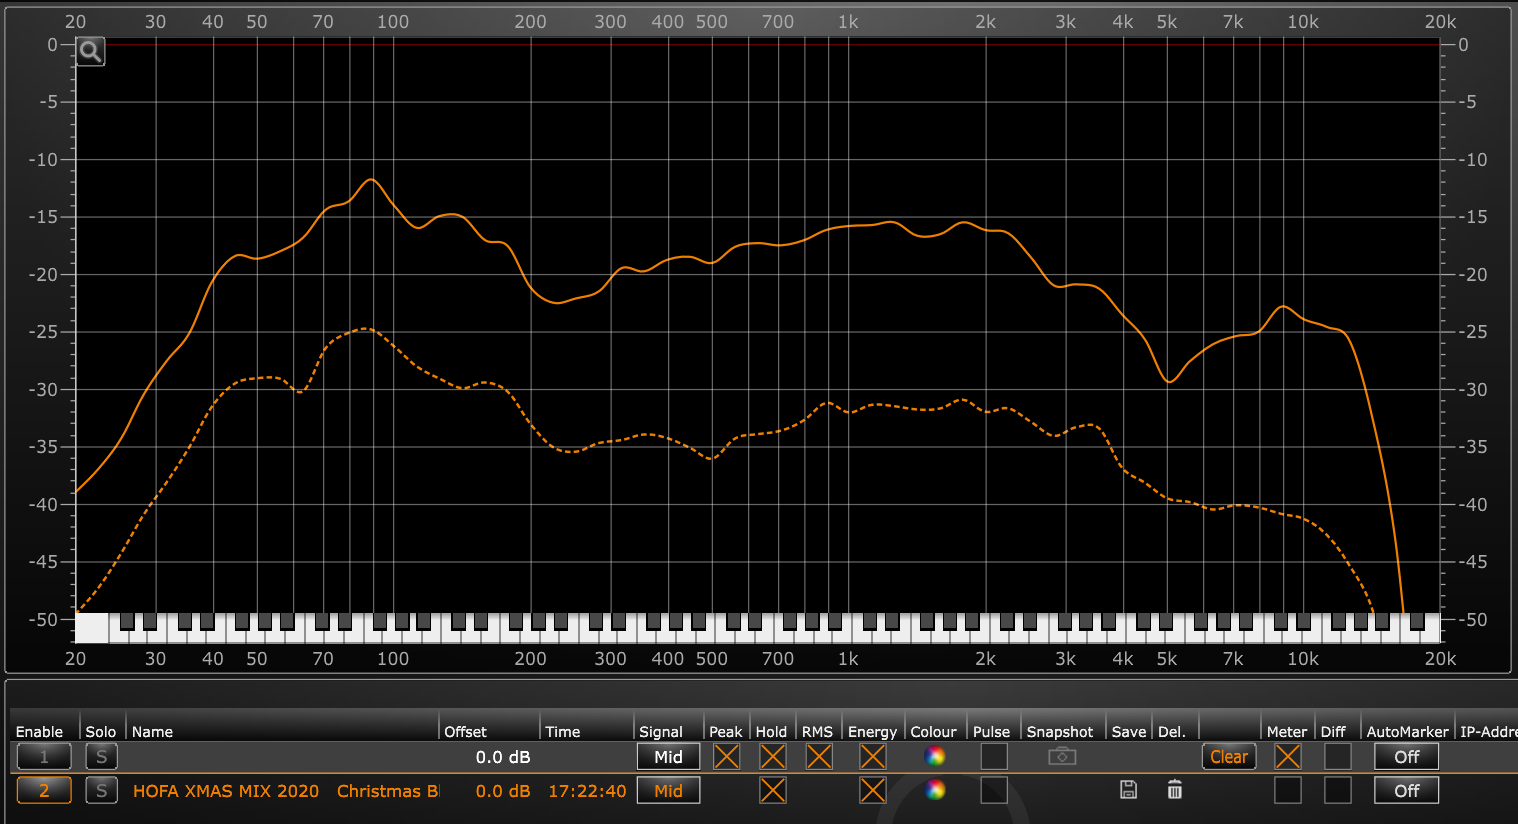Delete the HOFA XMAS MIX curve via the trash icon
1518x824 pixels.
click(x=1174, y=790)
